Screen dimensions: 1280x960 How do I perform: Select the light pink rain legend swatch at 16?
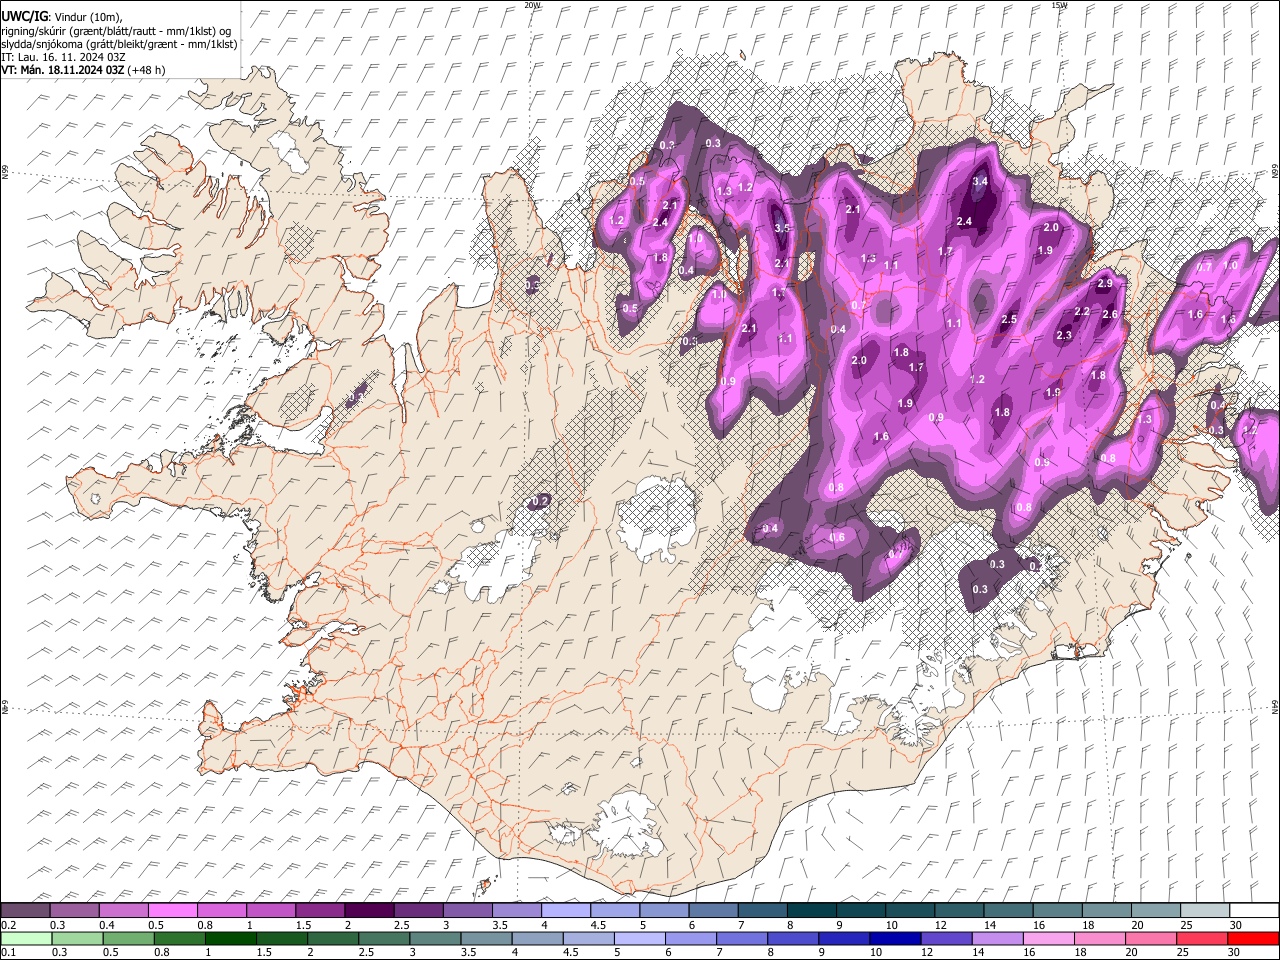(1049, 938)
